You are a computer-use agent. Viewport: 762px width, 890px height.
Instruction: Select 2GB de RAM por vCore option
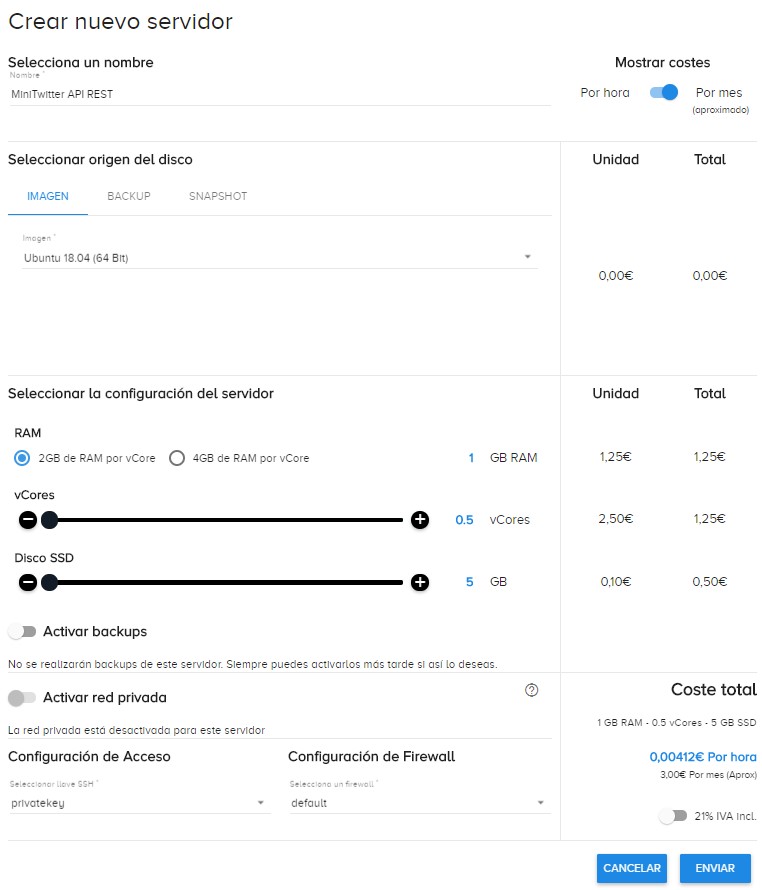tap(22, 458)
